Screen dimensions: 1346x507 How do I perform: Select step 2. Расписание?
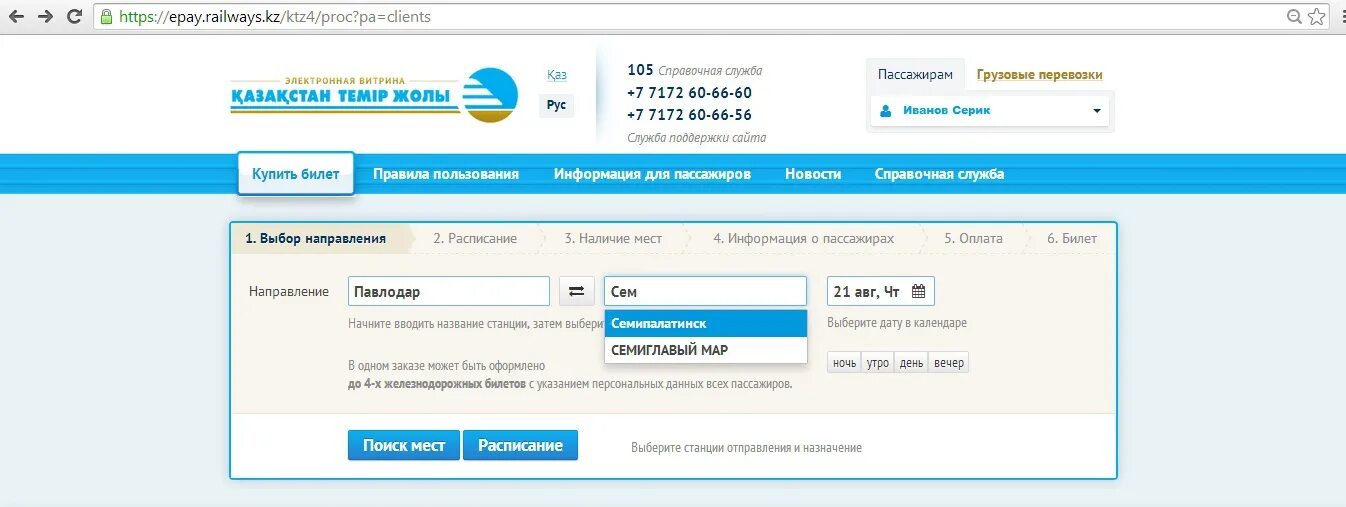(x=475, y=239)
